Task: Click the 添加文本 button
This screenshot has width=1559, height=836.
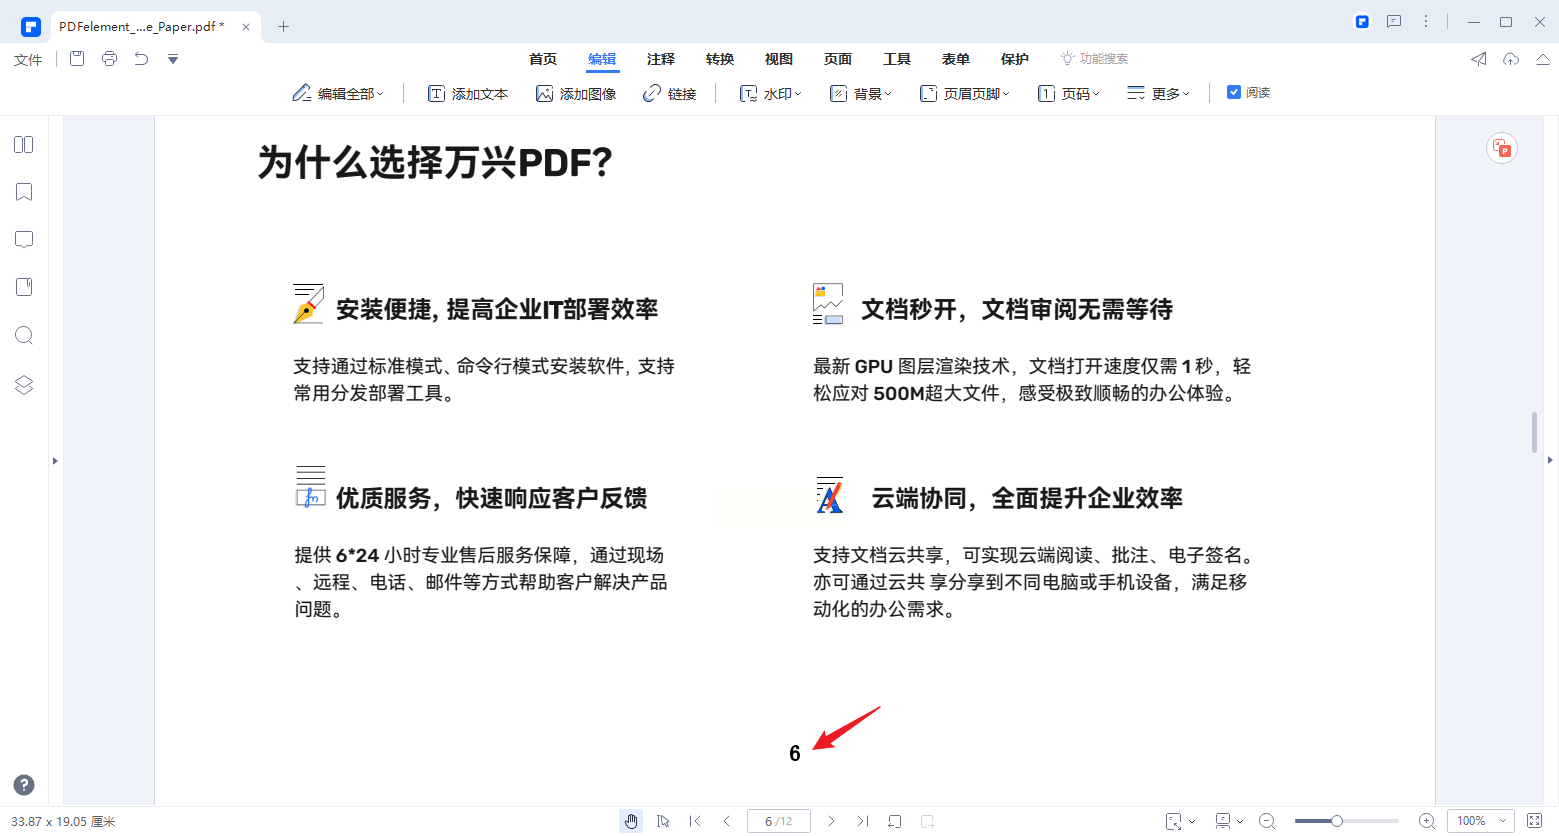Action: 468,93
